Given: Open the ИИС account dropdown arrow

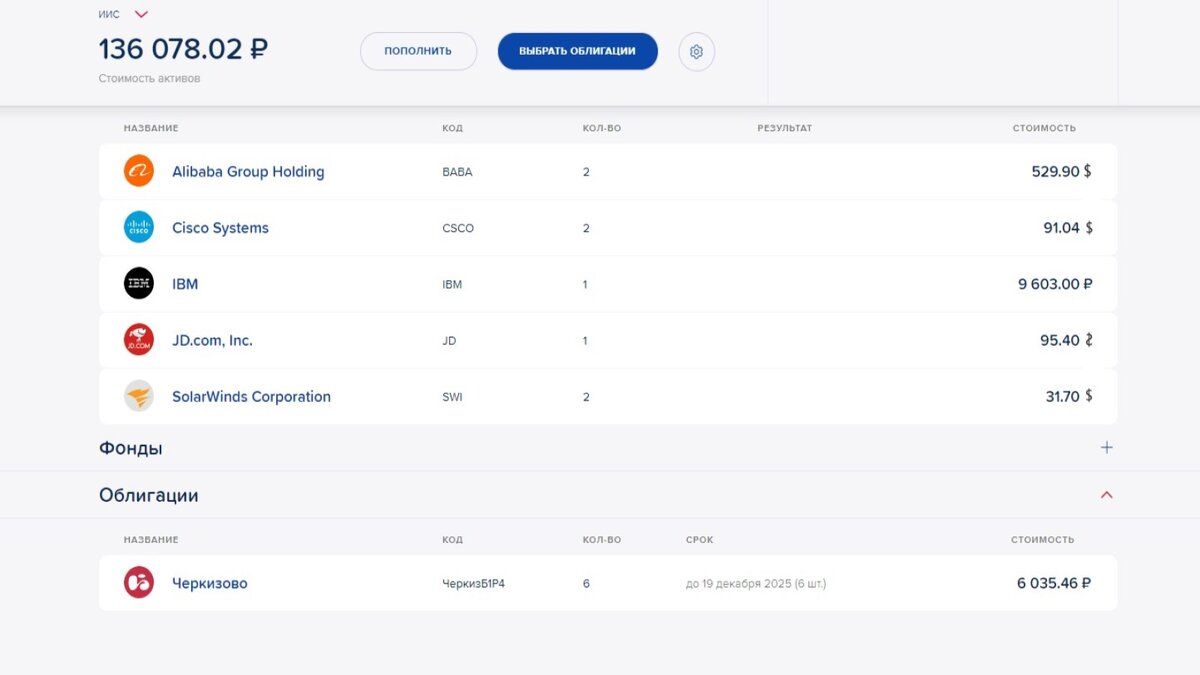Looking at the screenshot, I should tap(141, 14).
